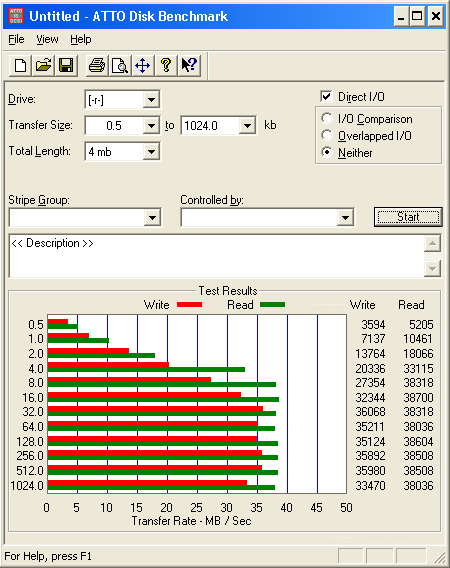Screen dimensions: 450x568
Task: Click the write value 3594
Action: (373, 325)
